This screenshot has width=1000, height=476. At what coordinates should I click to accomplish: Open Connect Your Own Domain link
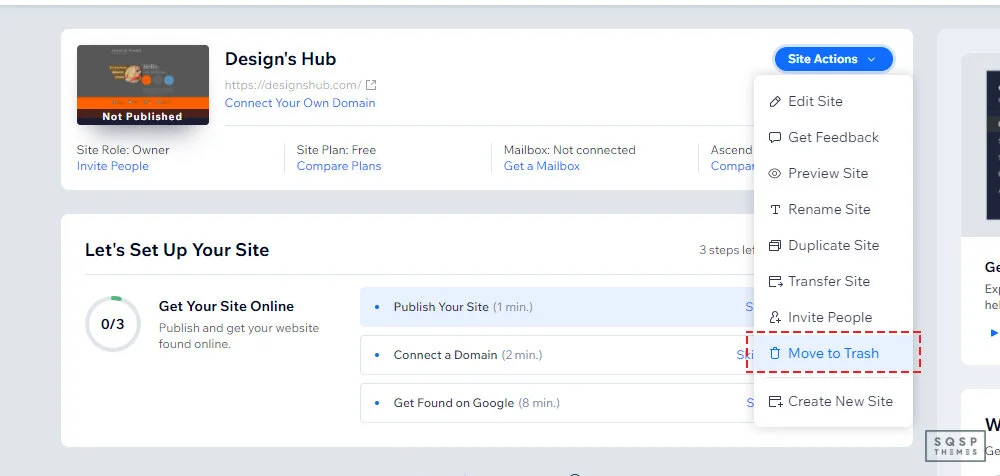[300, 103]
